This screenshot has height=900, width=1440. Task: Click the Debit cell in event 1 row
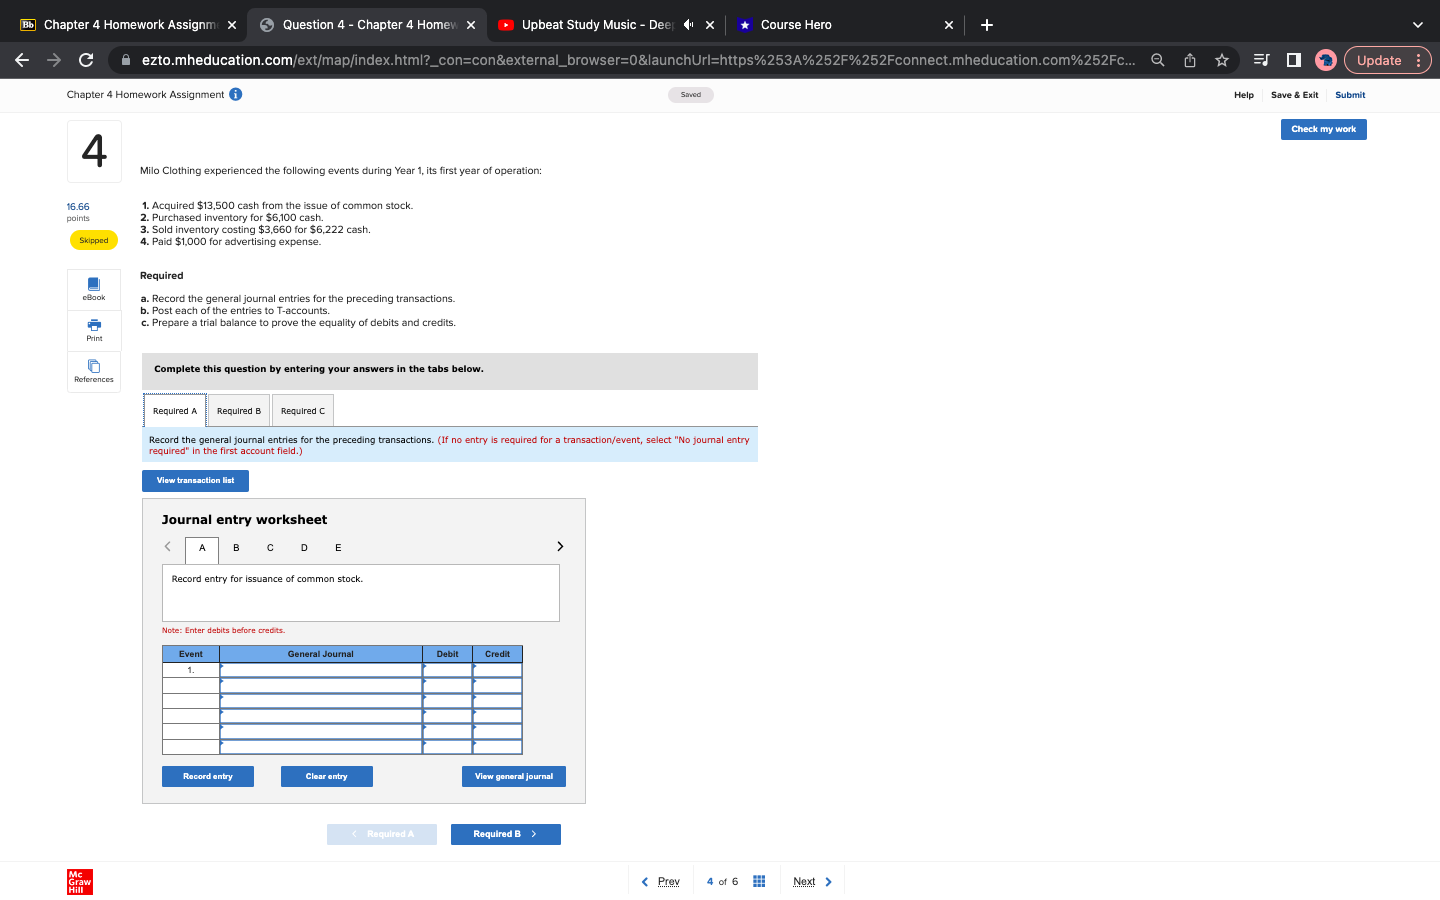pos(447,670)
